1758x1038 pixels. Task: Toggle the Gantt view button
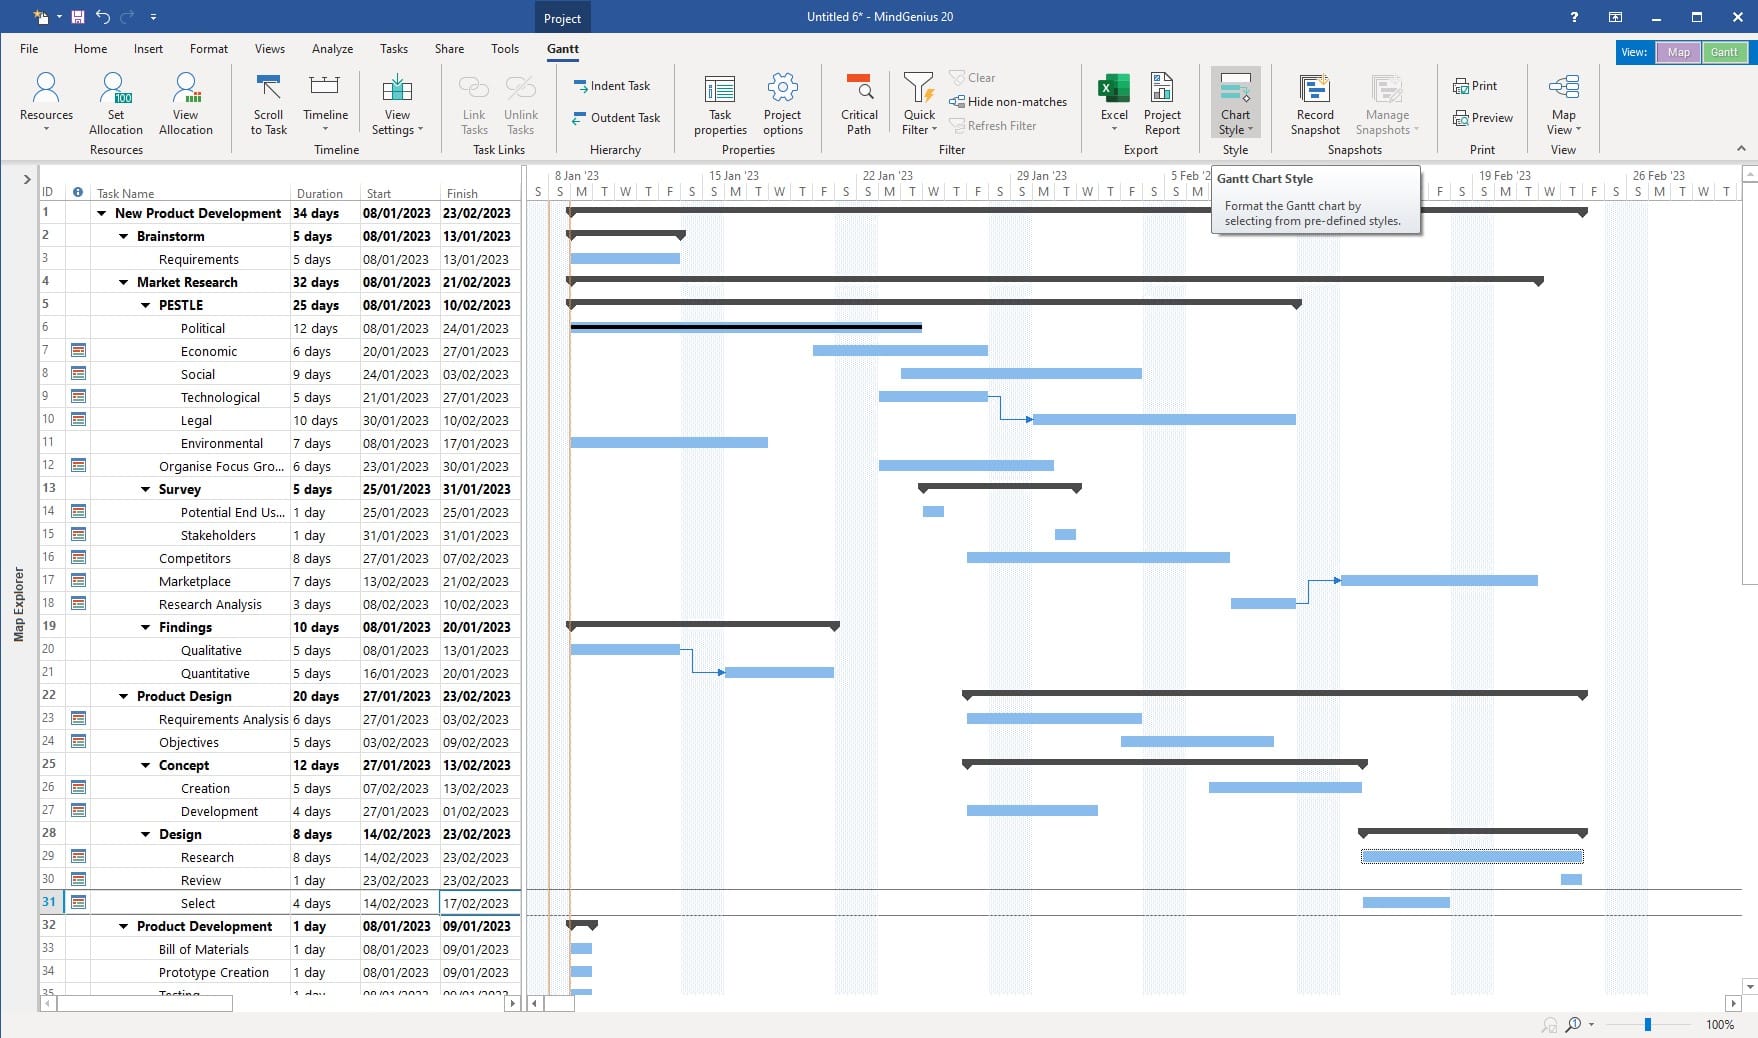pyautogui.click(x=1724, y=52)
